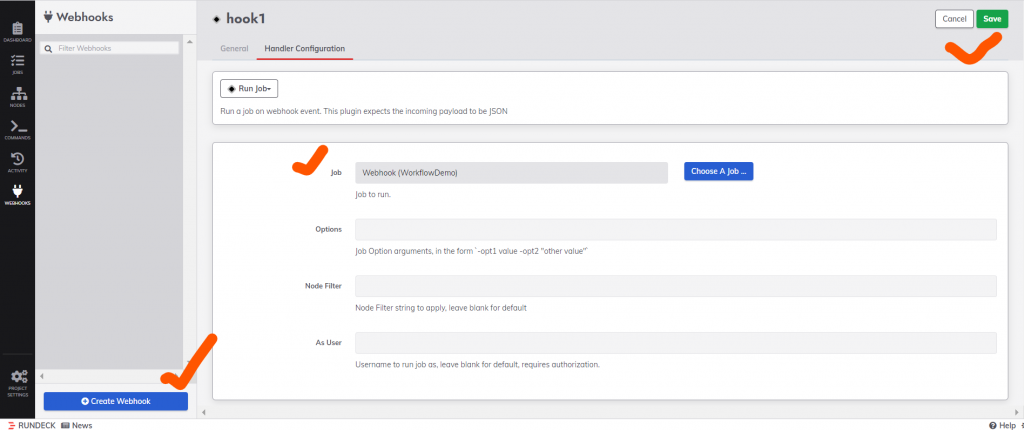
Task: Open the News link in footer
Action: point(77,425)
